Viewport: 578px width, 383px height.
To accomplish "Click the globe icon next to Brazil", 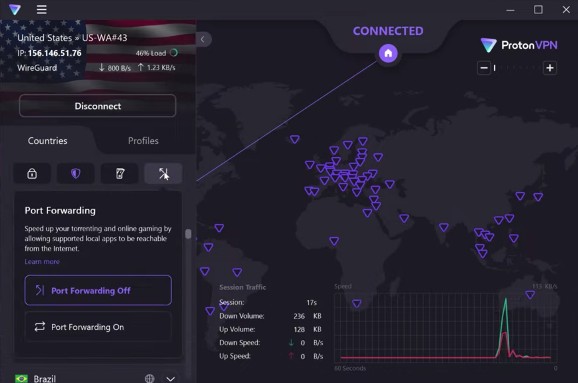I will tap(150, 379).
